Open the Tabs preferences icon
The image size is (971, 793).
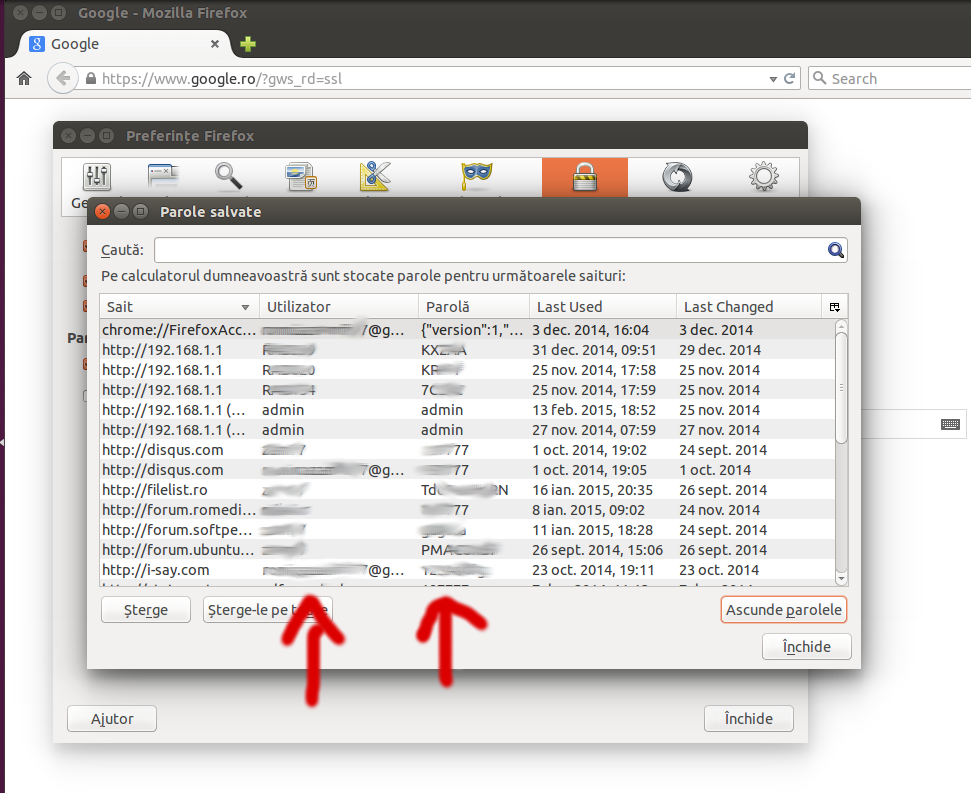point(163,176)
